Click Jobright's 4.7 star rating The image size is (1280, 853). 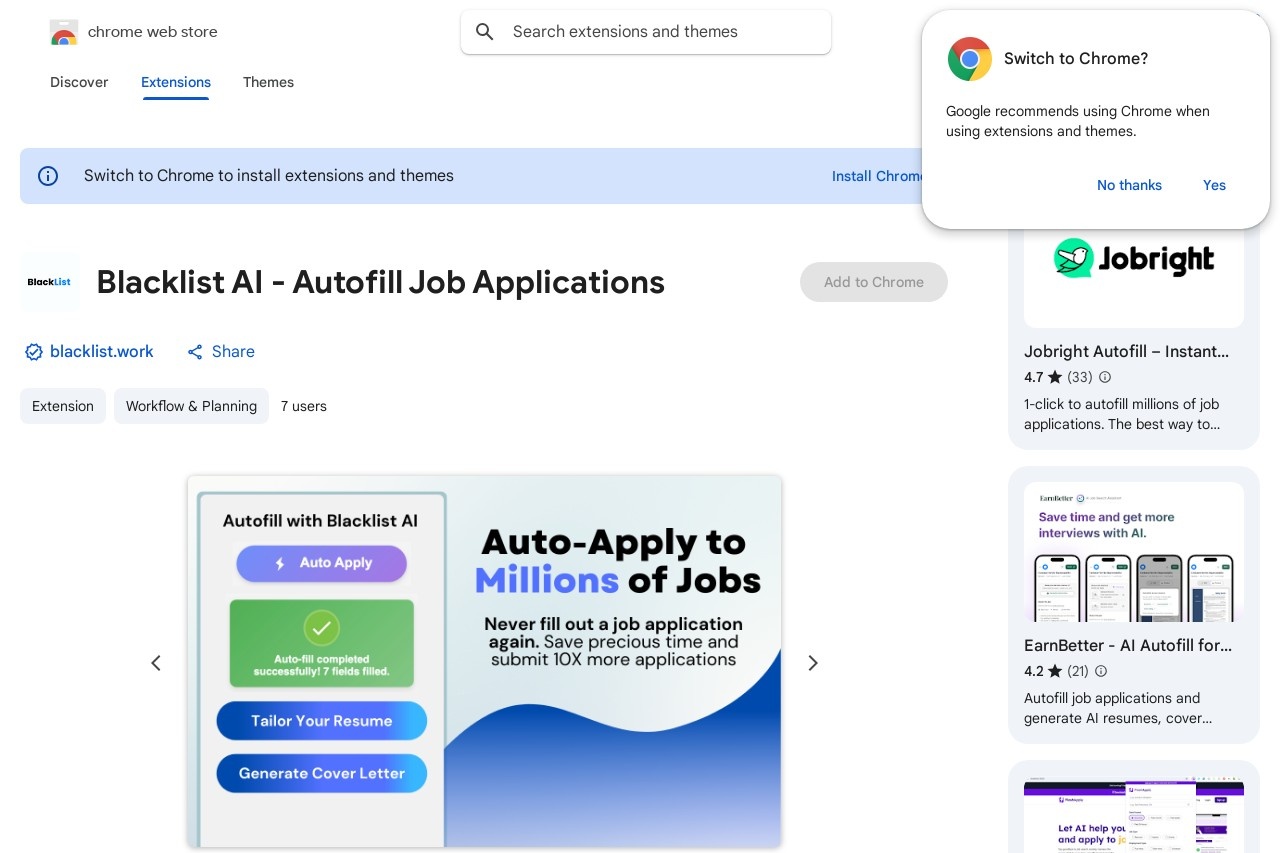coord(1043,378)
